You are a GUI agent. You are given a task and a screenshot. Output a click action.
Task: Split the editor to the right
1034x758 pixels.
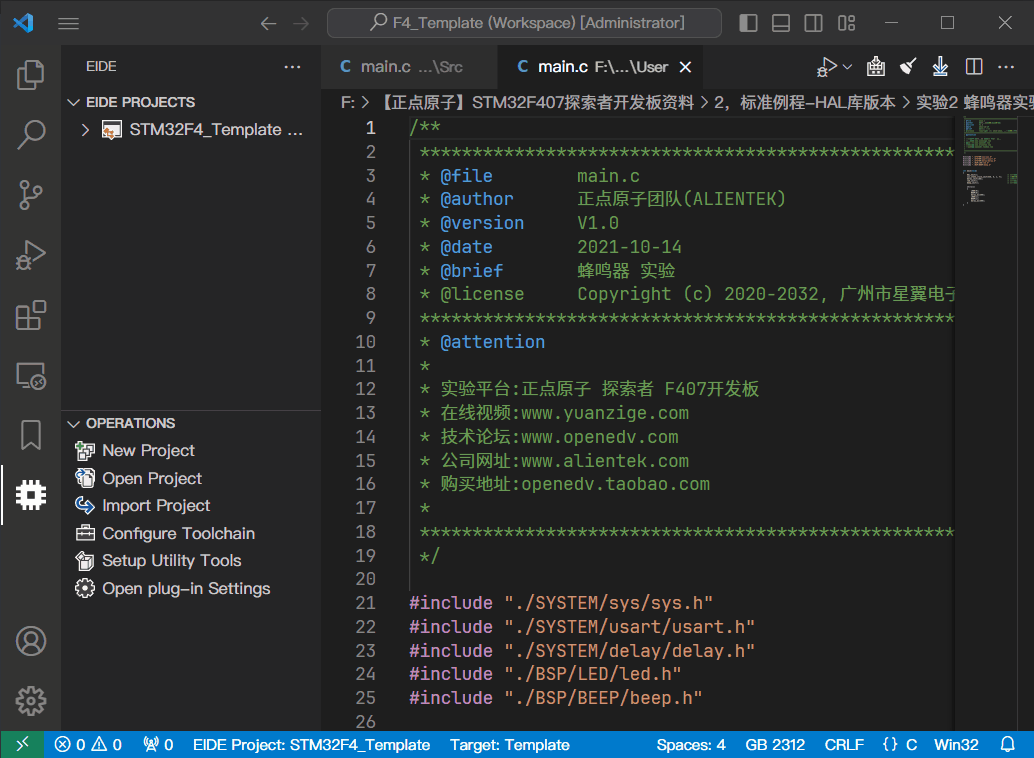coord(973,67)
